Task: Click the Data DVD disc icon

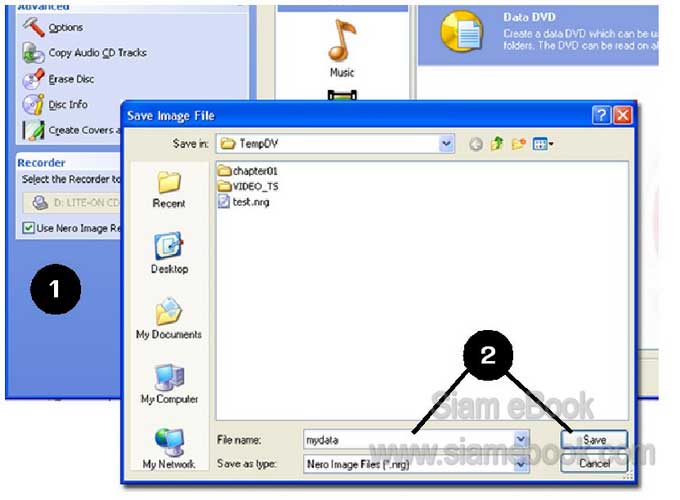Action: [x=461, y=31]
